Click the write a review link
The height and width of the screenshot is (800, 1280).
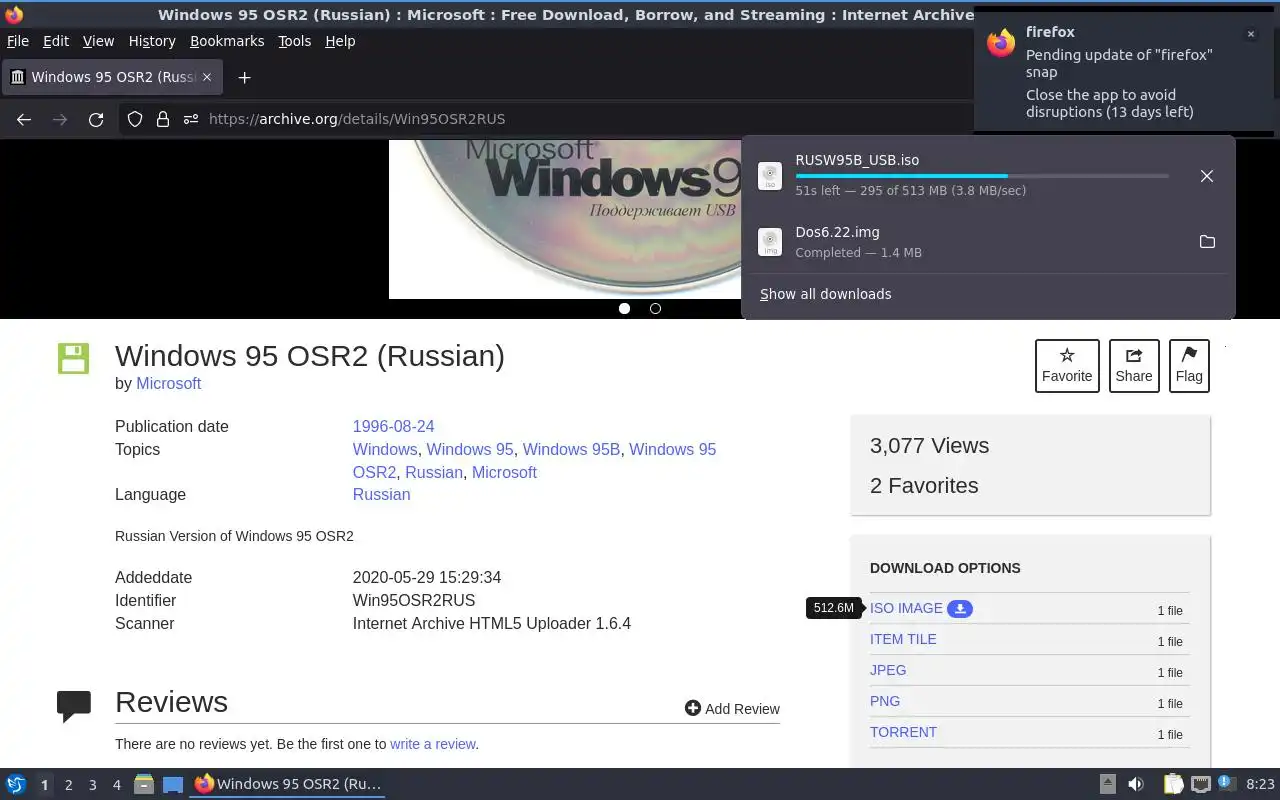click(x=433, y=744)
